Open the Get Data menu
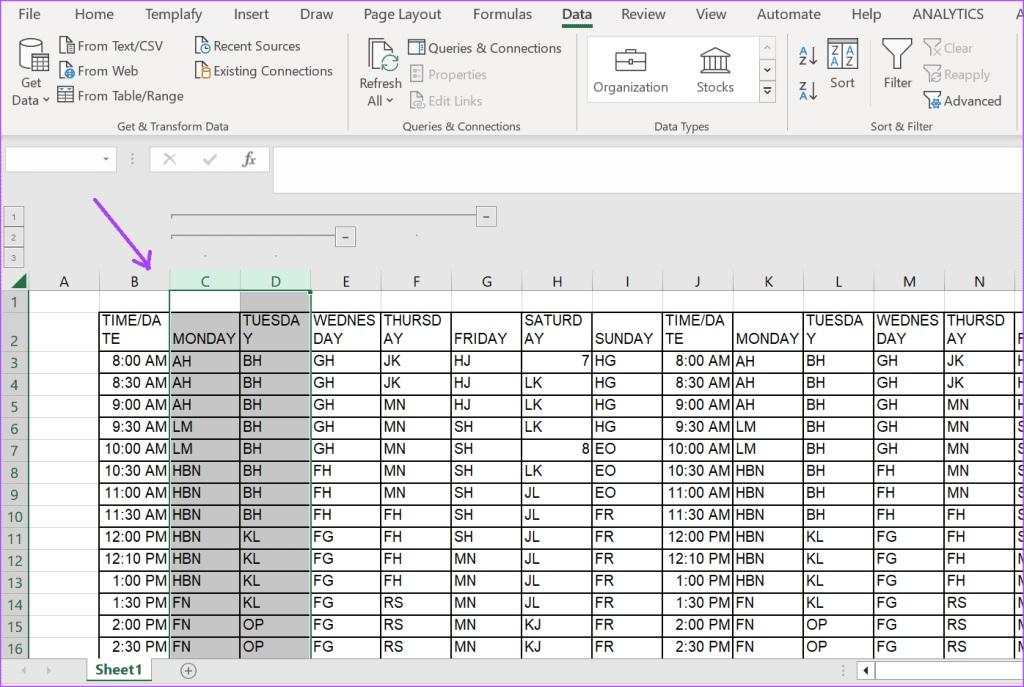The width and height of the screenshot is (1024, 687). [31, 72]
